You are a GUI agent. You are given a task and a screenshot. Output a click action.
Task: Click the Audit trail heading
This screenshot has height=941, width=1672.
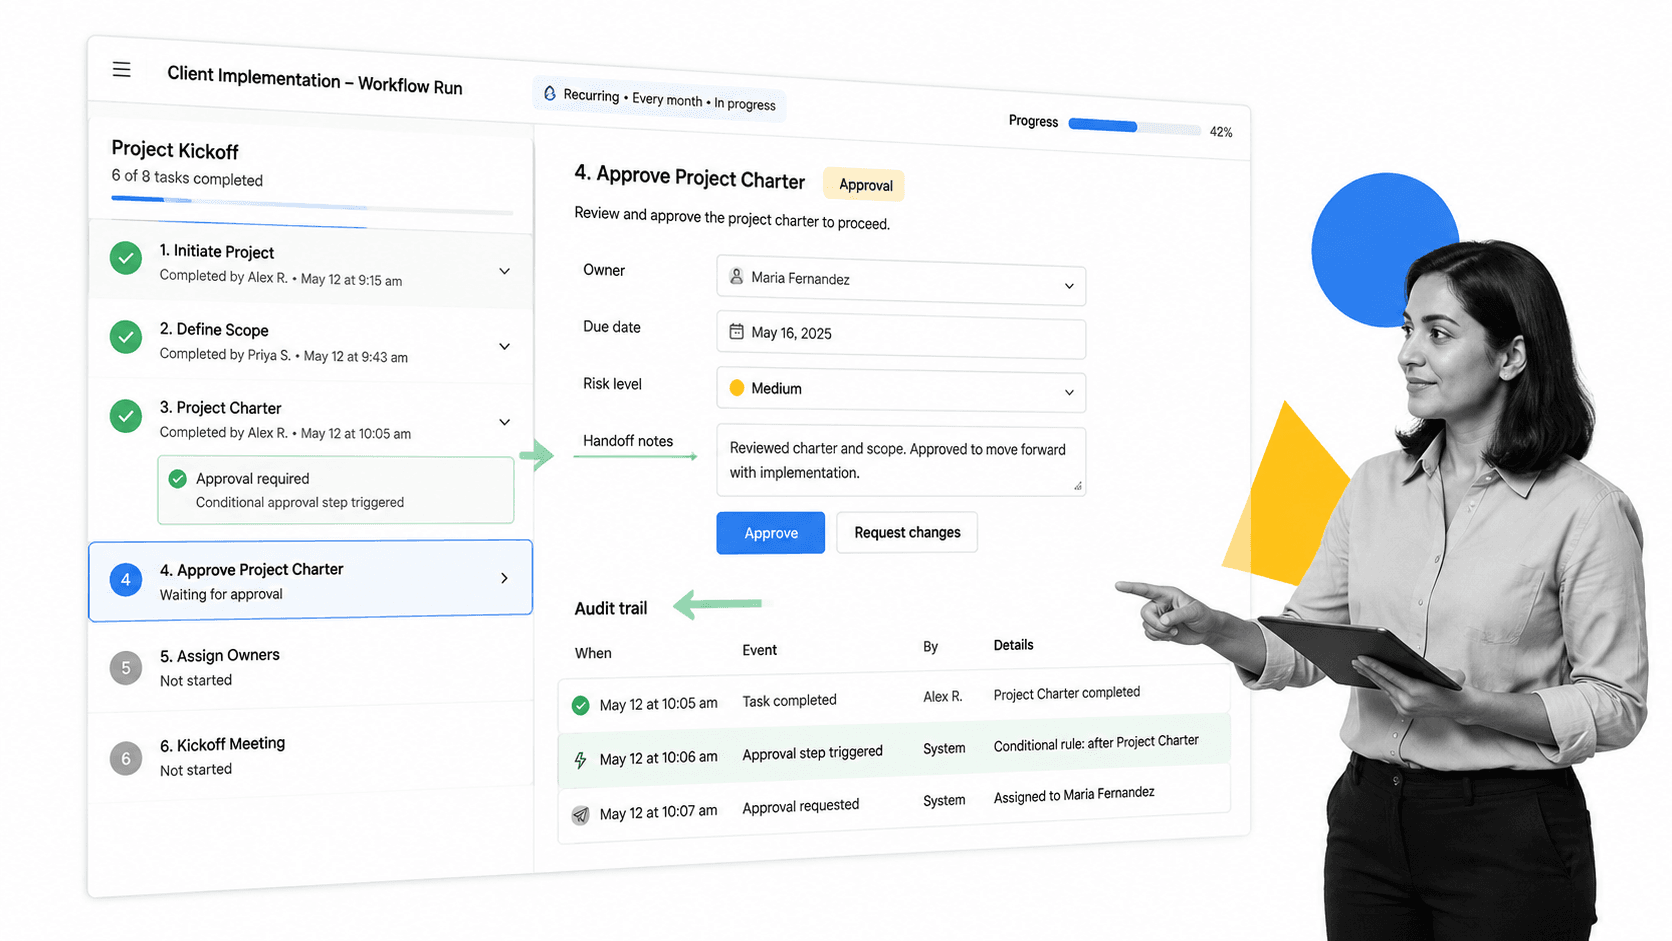[611, 608]
